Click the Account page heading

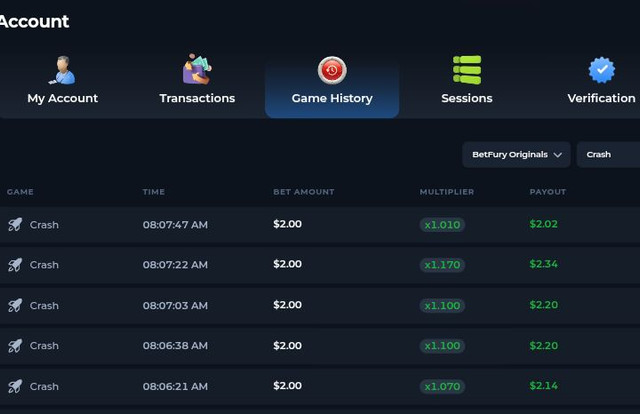click(x=34, y=21)
